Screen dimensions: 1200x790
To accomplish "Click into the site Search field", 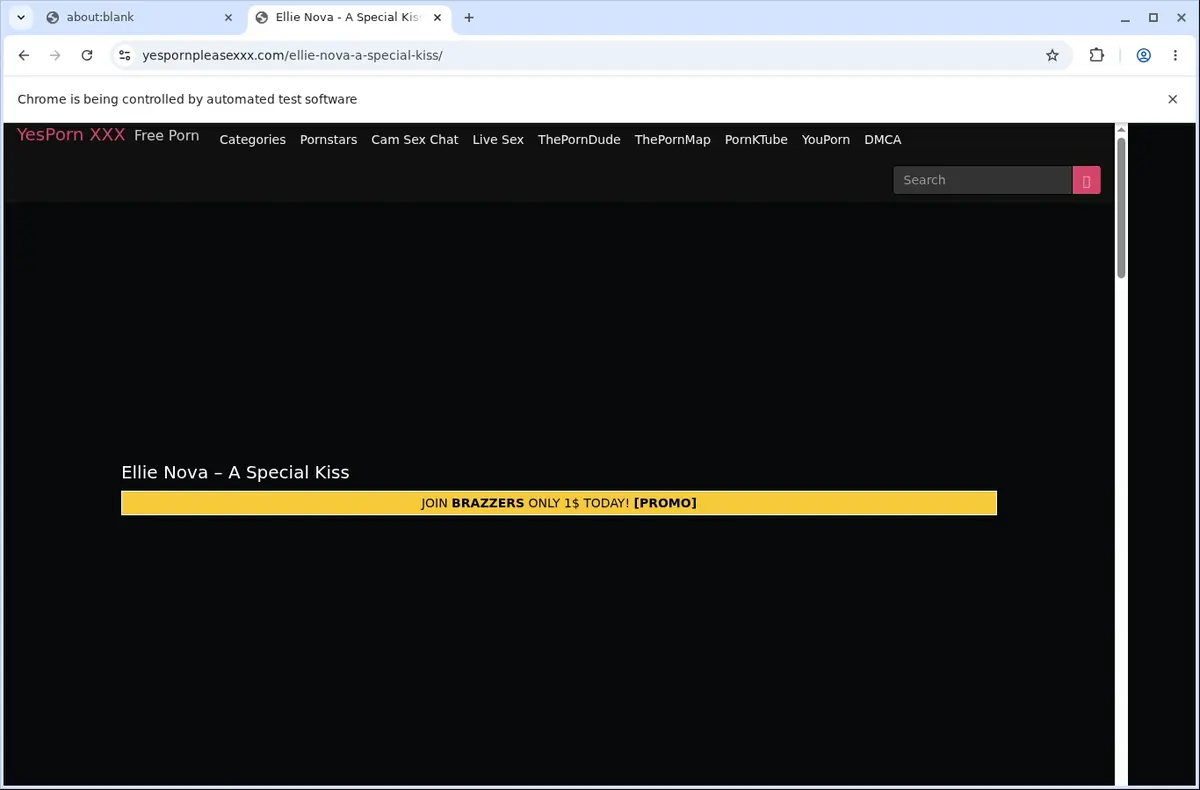I will click(982, 180).
